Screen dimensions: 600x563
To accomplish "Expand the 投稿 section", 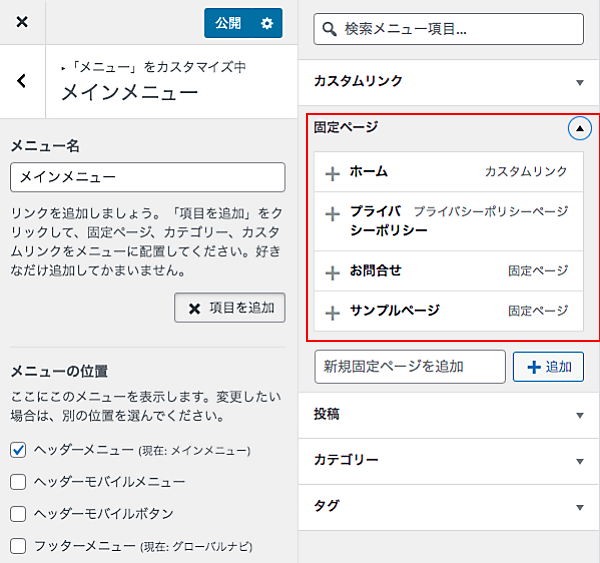I will point(579,415).
